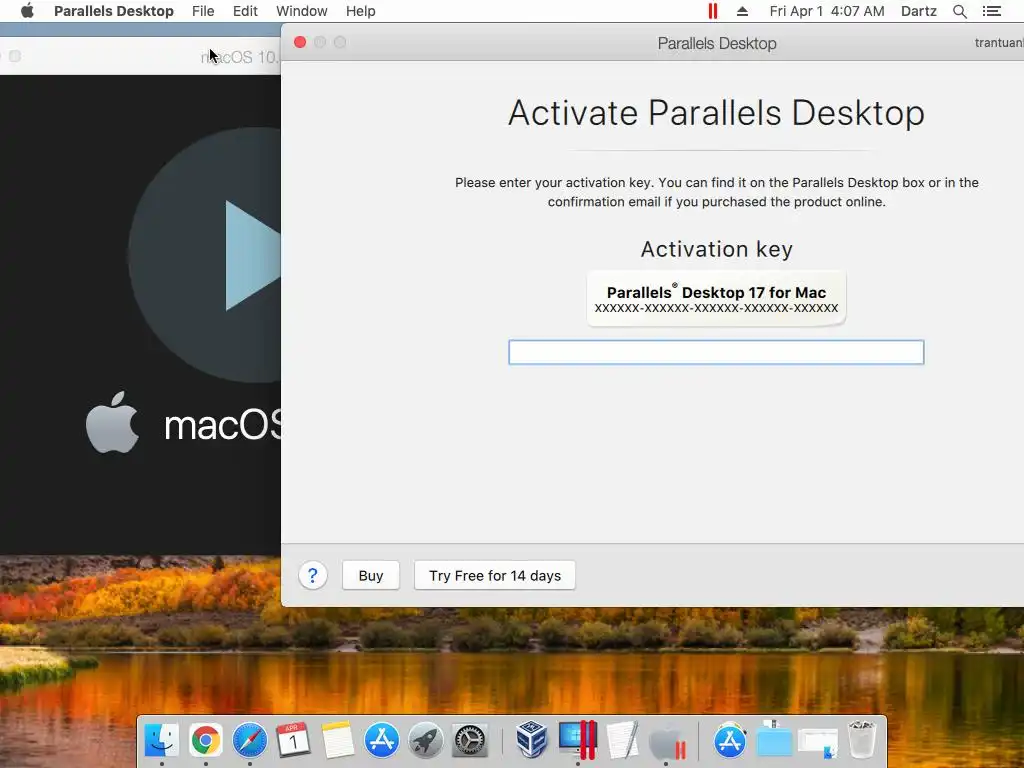Click the Dartz user menu
Image resolution: width=1024 pixels, height=768 pixels.
918,11
